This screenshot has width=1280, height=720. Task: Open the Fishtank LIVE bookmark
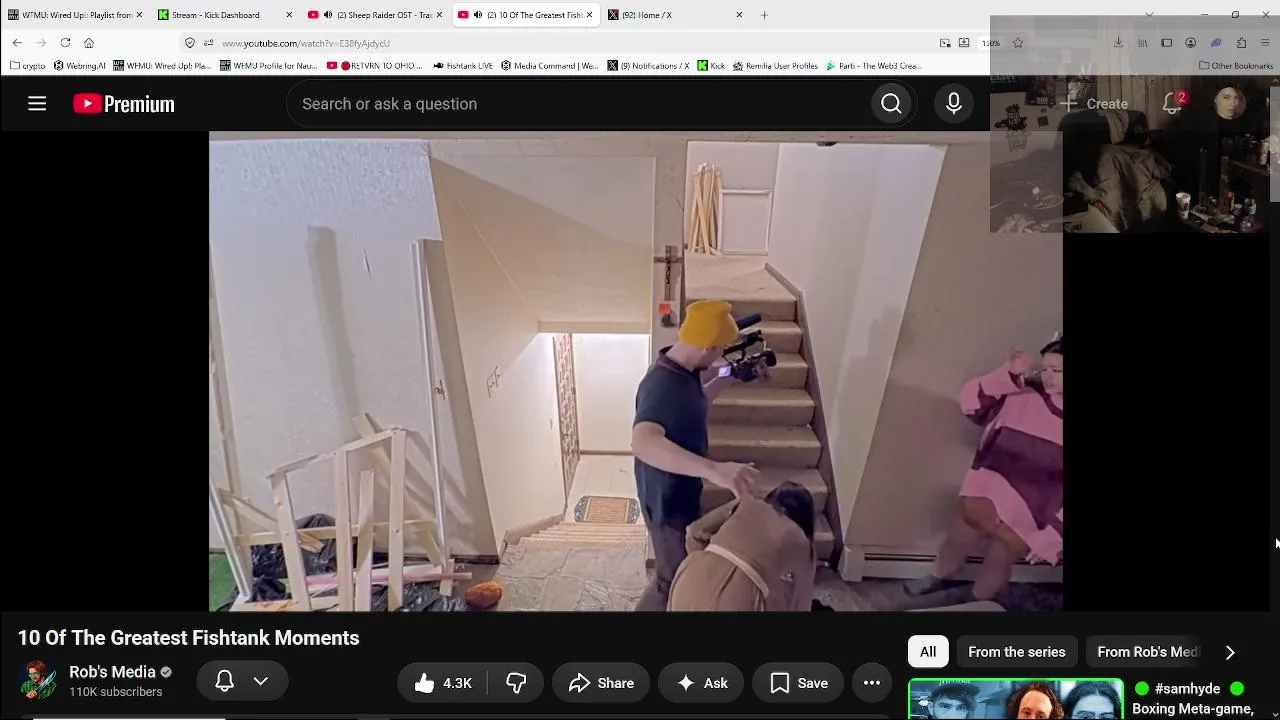coord(463,66)
